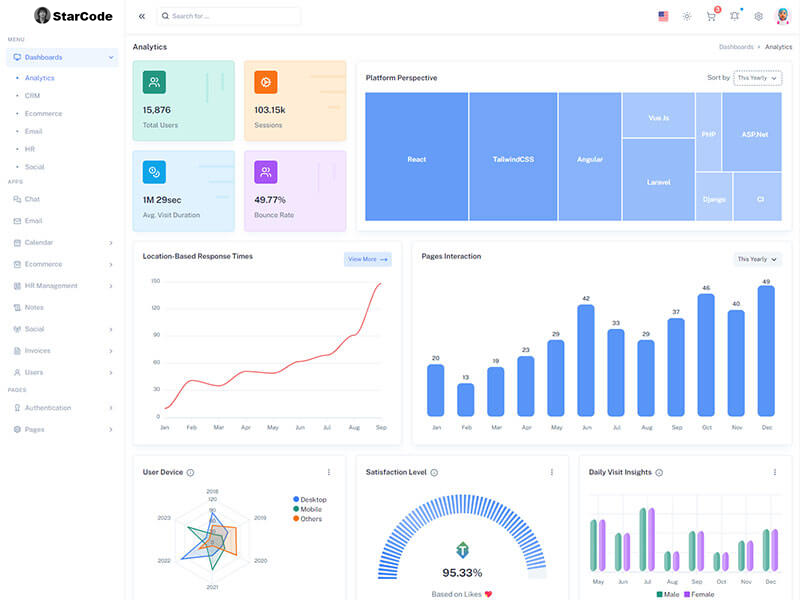This screenshot has width=800, height=600.
Task: Click the search input field
Action: tap(230, 16)
